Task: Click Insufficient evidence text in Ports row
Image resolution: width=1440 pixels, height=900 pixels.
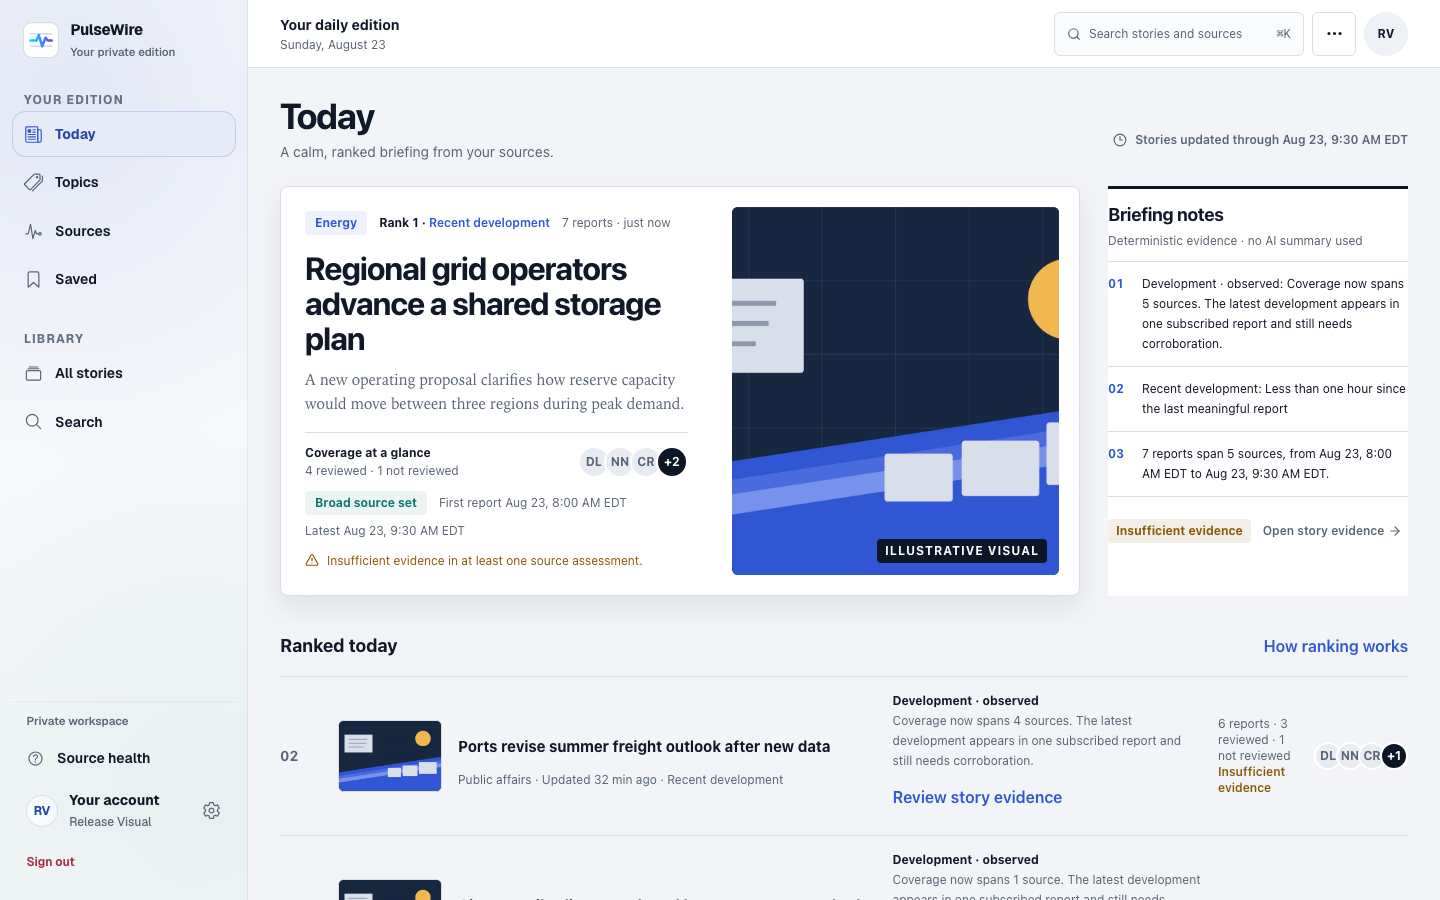Action: point(1251,780)
